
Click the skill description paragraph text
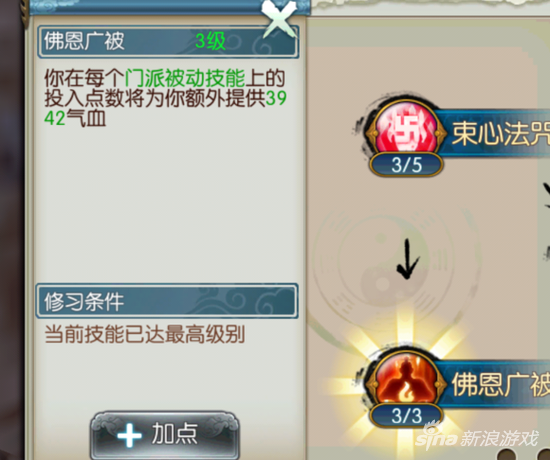(x=165, y=98)
